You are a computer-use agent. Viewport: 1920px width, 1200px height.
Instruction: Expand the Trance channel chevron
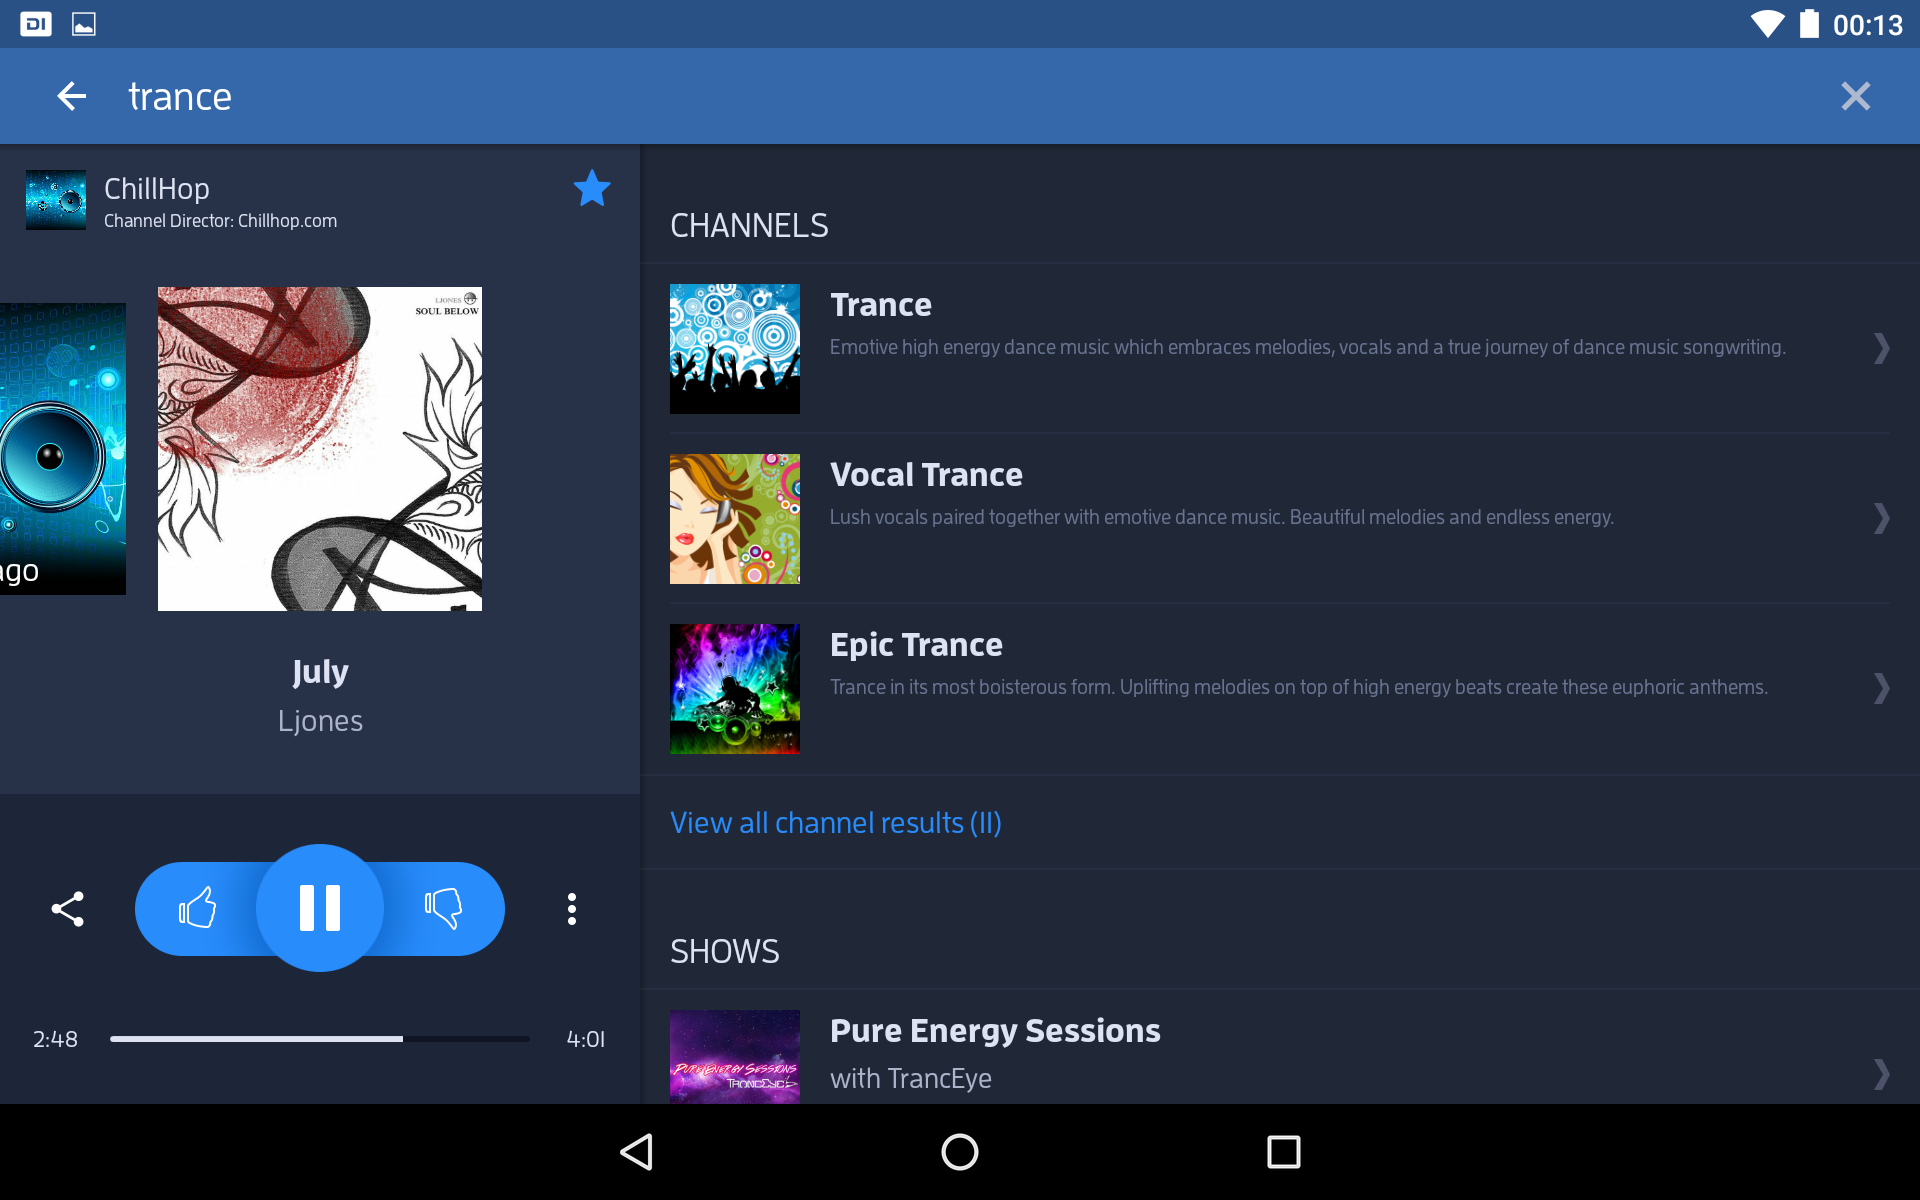click(1881, 348)
